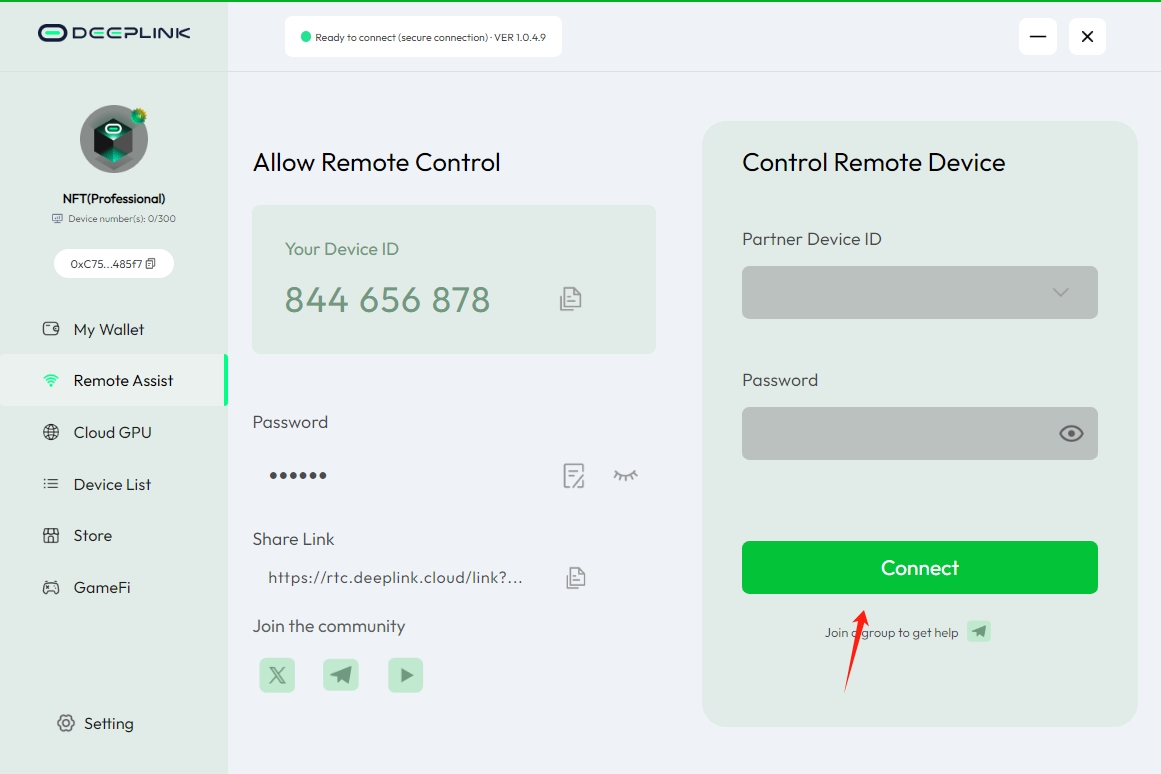Image resolution: width=1161 pixels, height=774 pixels.
Task: Open Setting at sidebar bottom
Action: point(96,724)
